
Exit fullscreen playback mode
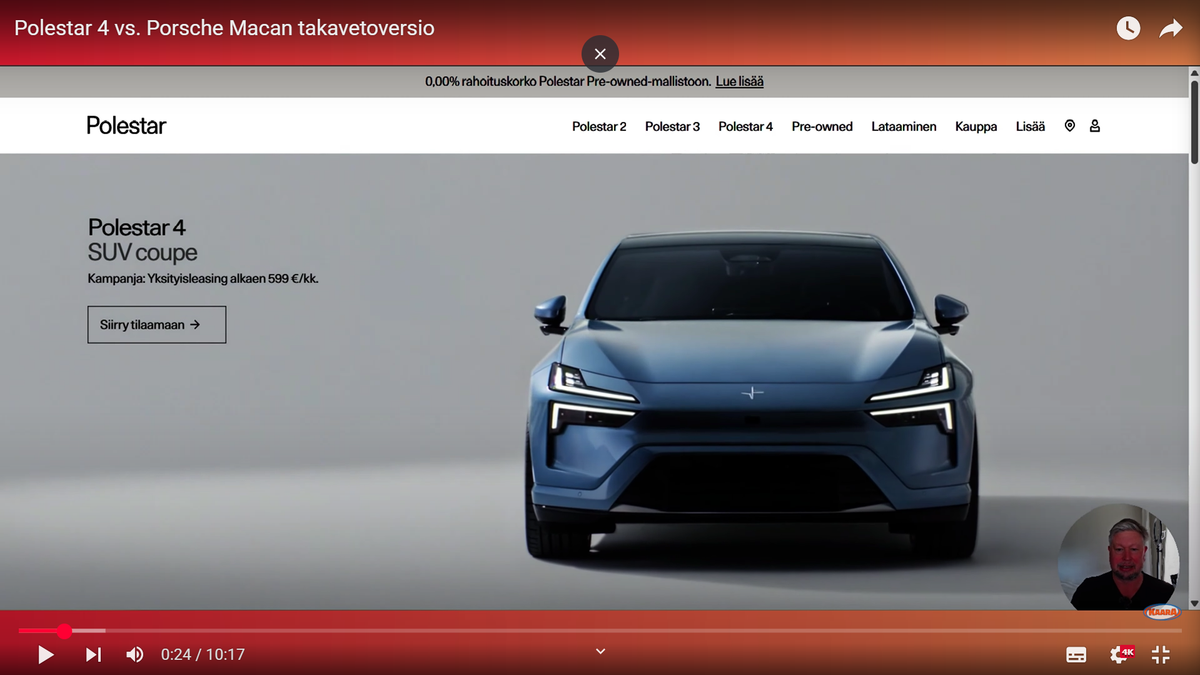pyautogui.click(x=1160, y=654)
